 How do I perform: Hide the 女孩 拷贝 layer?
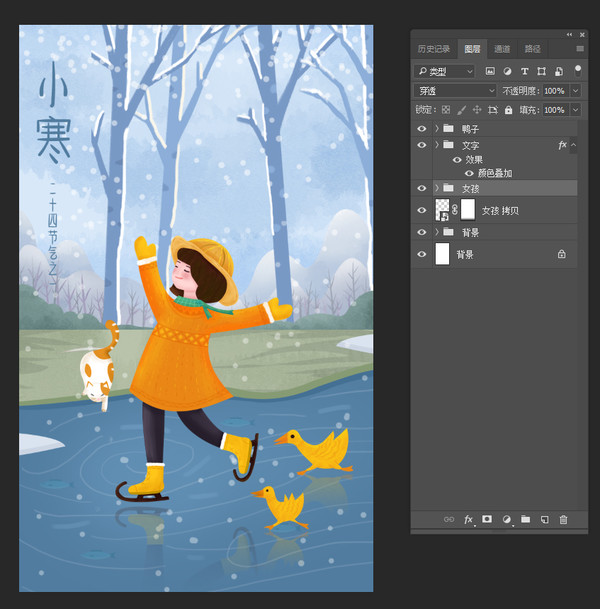(422, 210)
